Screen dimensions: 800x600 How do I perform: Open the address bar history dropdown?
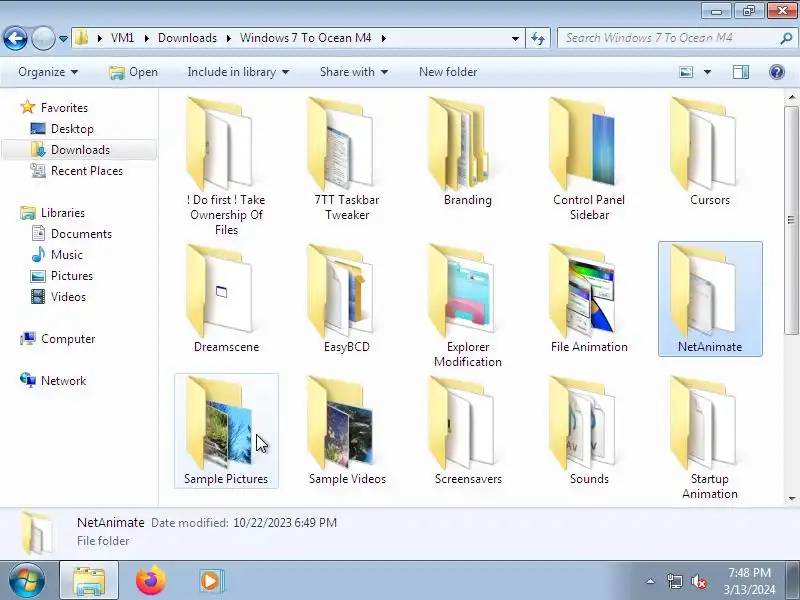coord(515,38)
